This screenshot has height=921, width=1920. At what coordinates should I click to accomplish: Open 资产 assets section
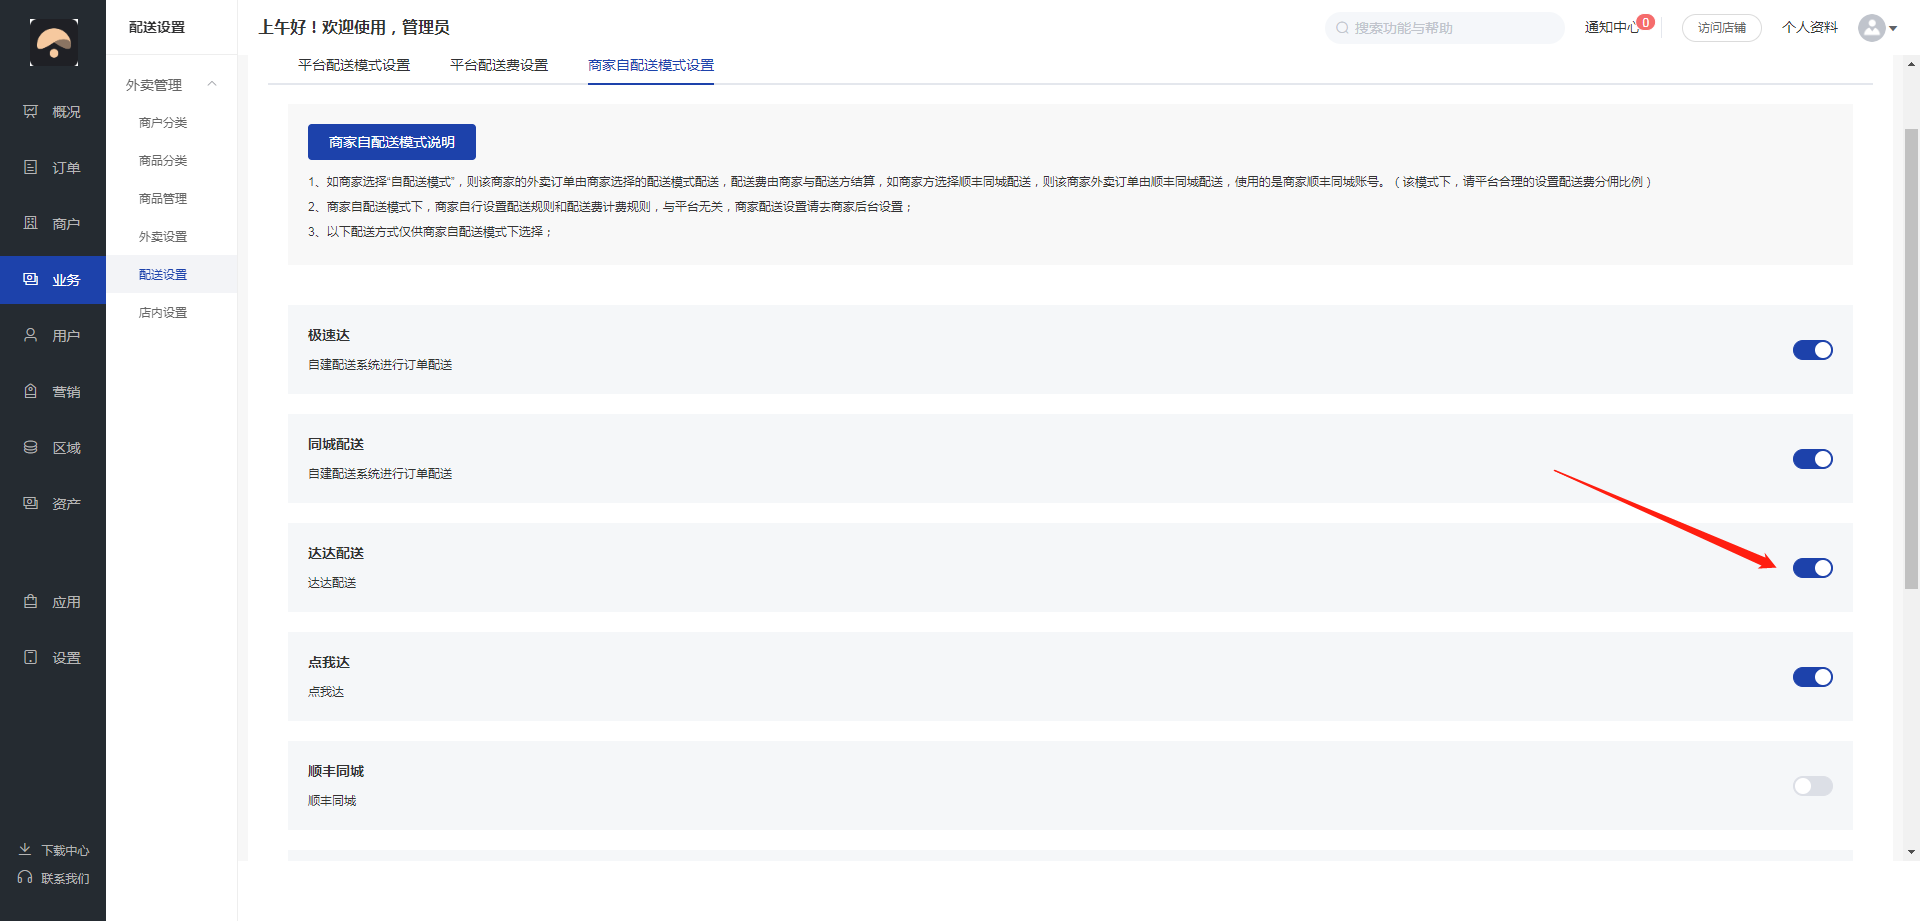click(x=53, y=504)
